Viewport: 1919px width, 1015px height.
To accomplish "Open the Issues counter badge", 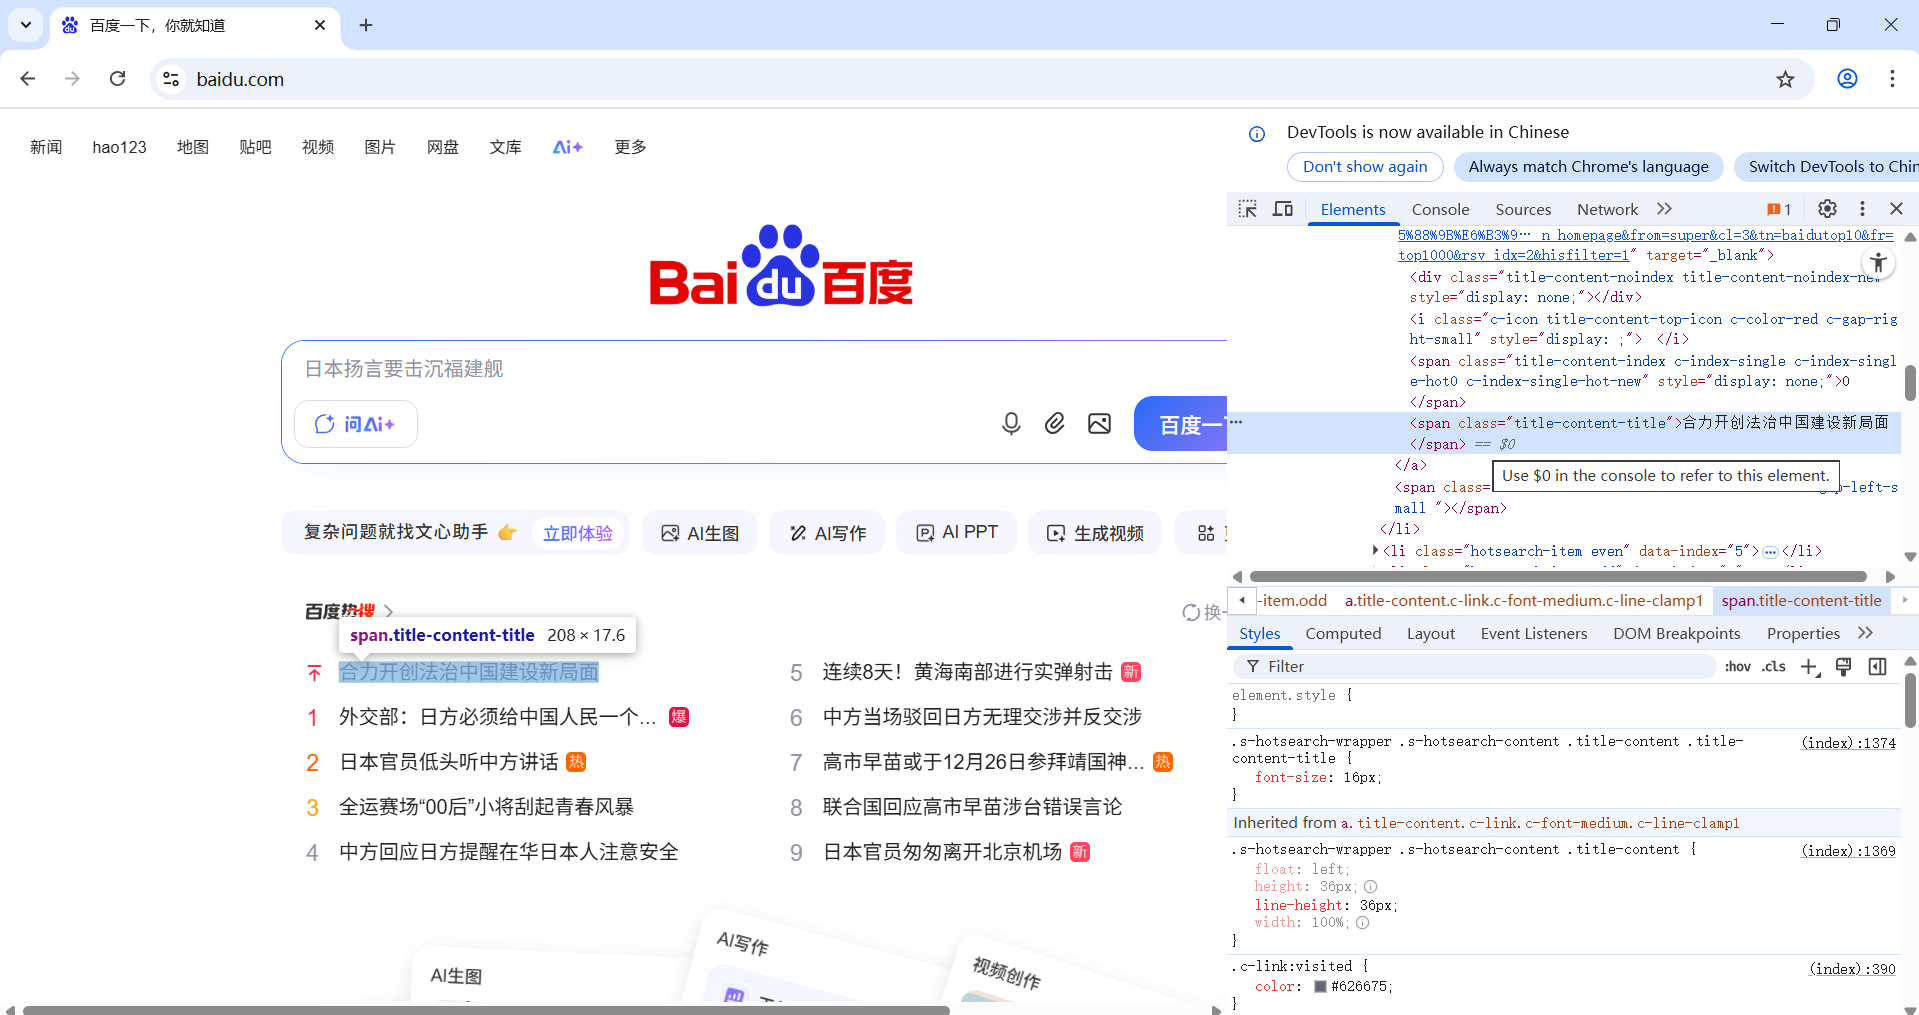I will click(1779, 209).
